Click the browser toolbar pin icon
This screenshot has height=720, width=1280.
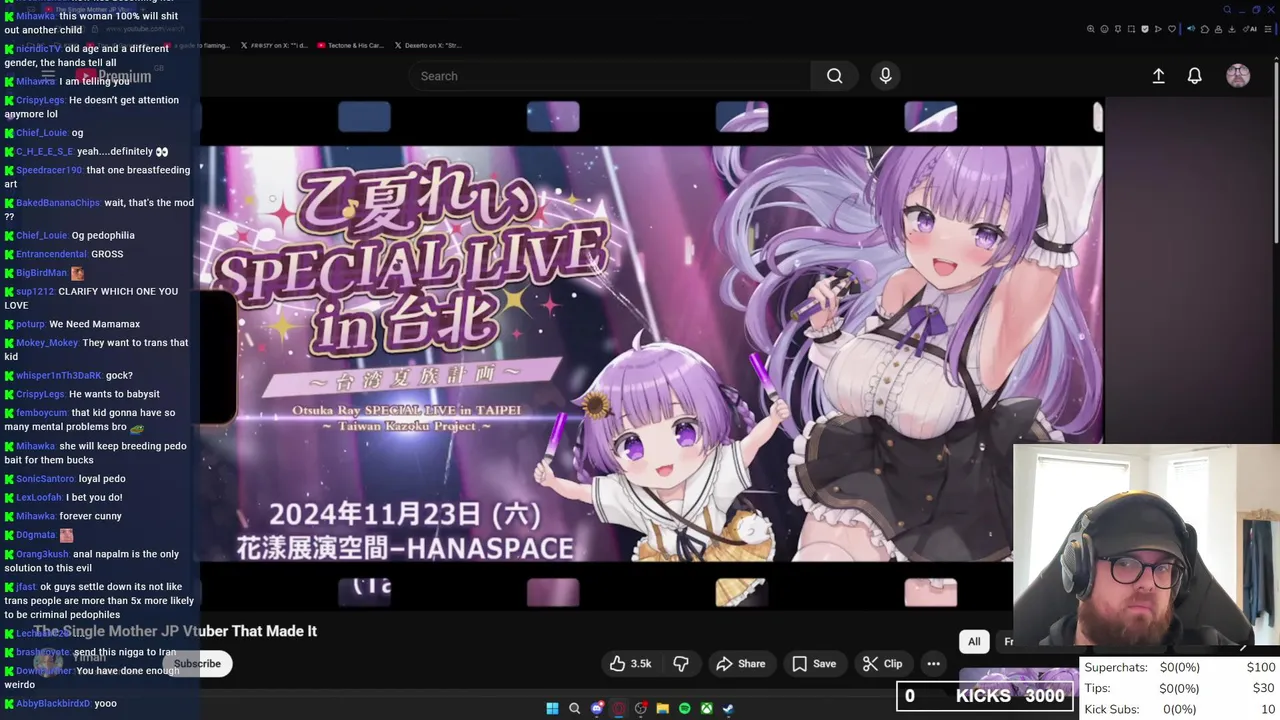pos(1118,29)
